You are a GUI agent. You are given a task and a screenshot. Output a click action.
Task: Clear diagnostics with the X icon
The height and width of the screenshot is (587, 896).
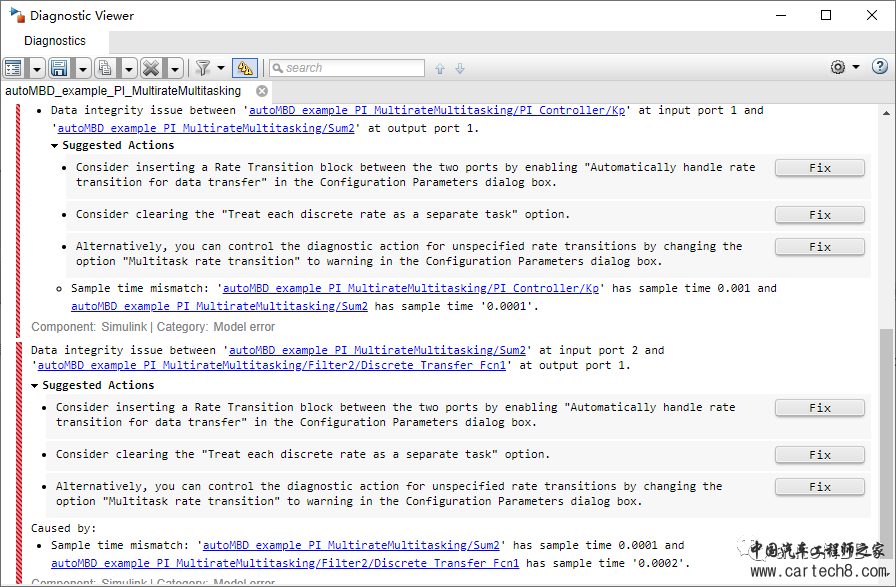coord(151,68)
